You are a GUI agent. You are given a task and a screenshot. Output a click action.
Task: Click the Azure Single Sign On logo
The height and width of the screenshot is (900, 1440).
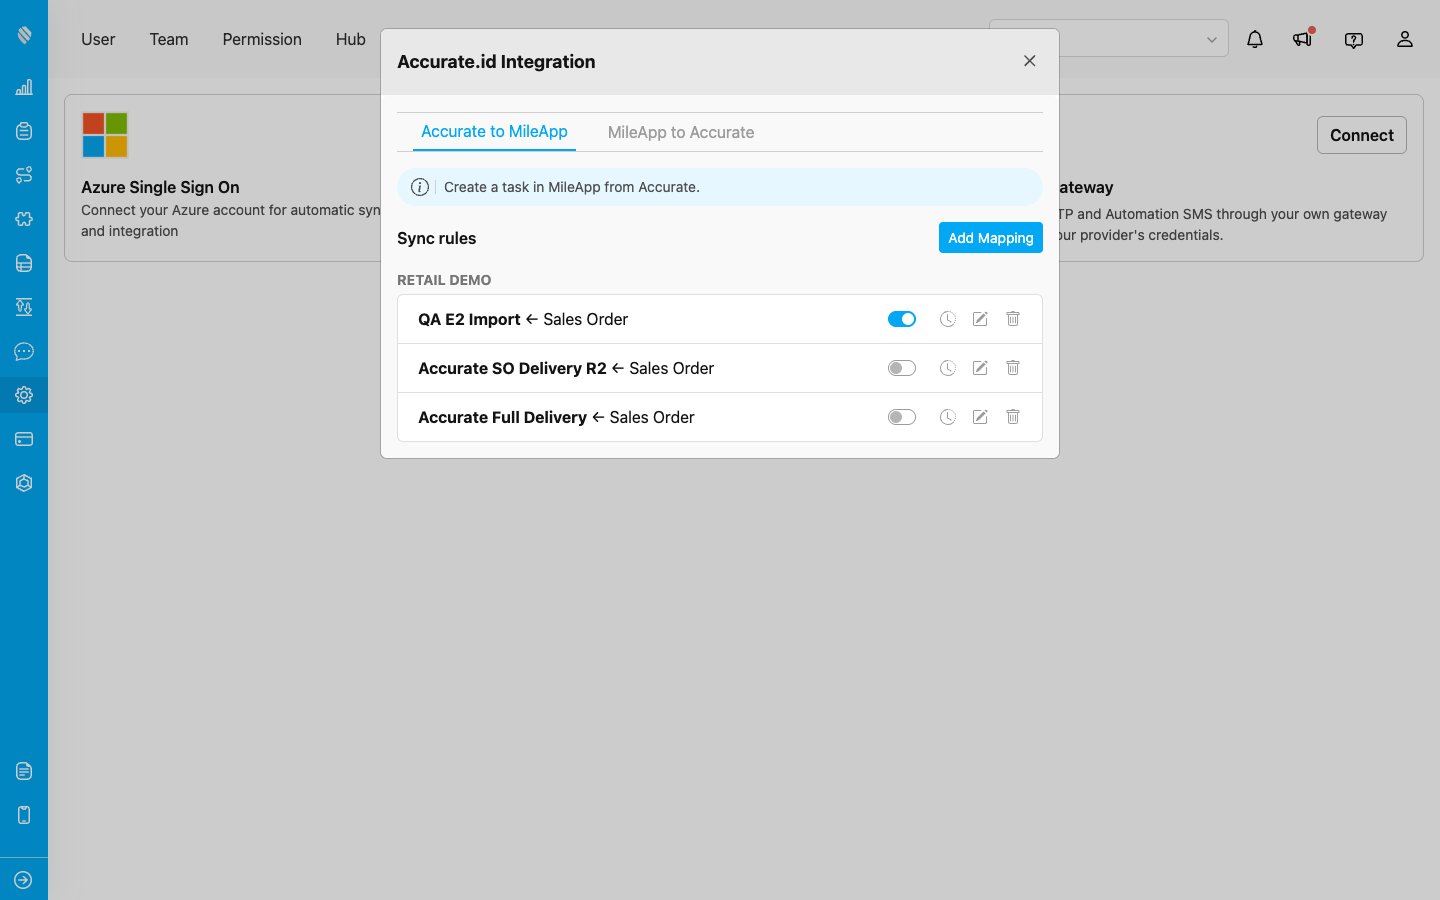(x=105, y=135)
